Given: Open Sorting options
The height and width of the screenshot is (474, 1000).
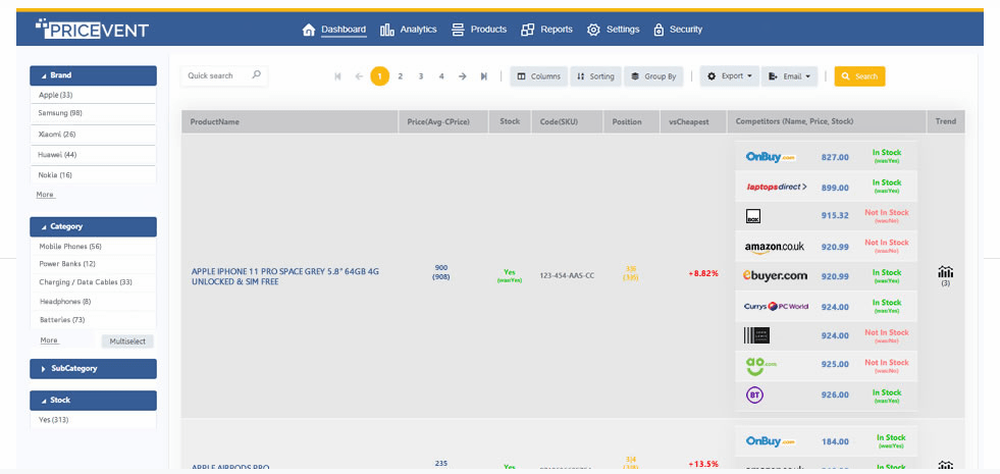Looking at the screenshot, I should pyautogui.click(x=595, y=77).
